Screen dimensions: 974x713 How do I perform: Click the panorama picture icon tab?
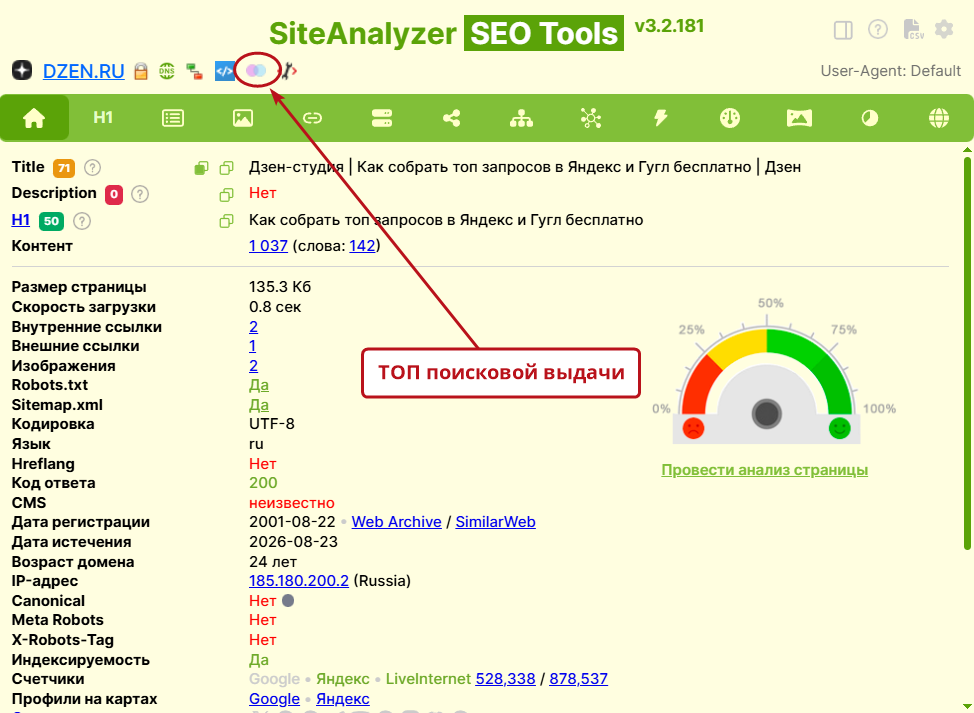tap(799, 118)
